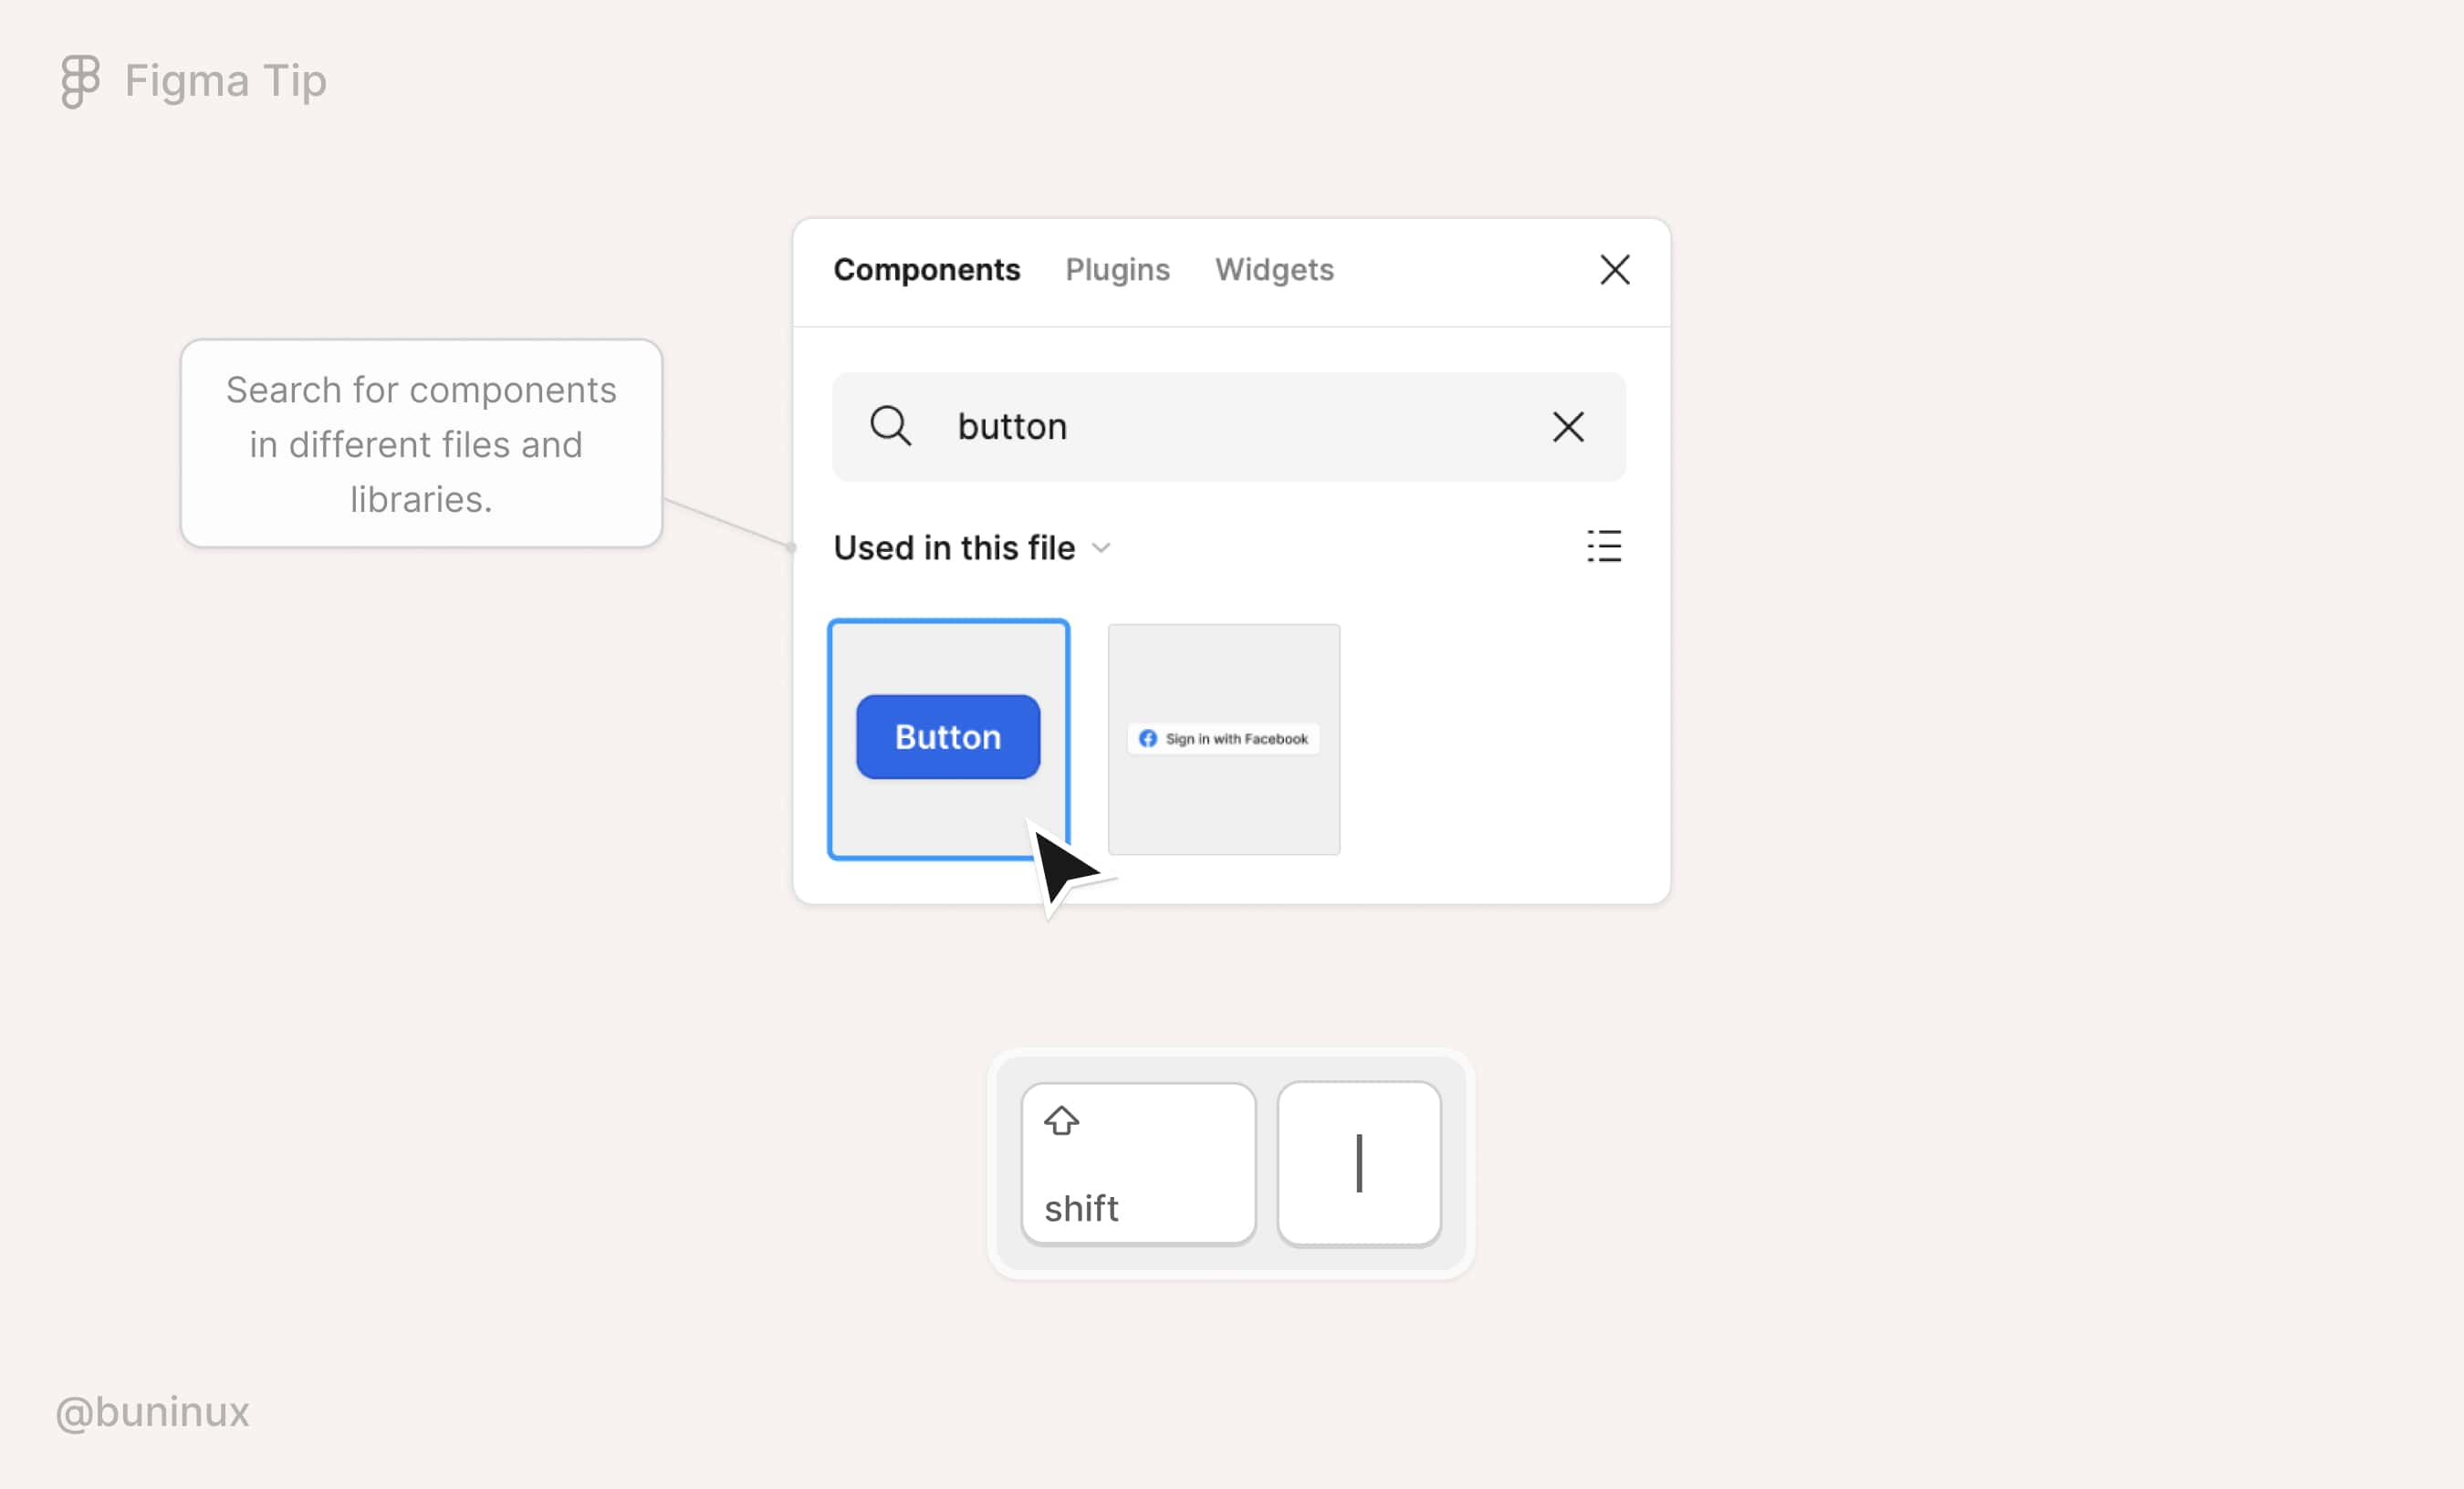
Task: Toggle visibility of Widgets panel
Action: click(1272, 271)
